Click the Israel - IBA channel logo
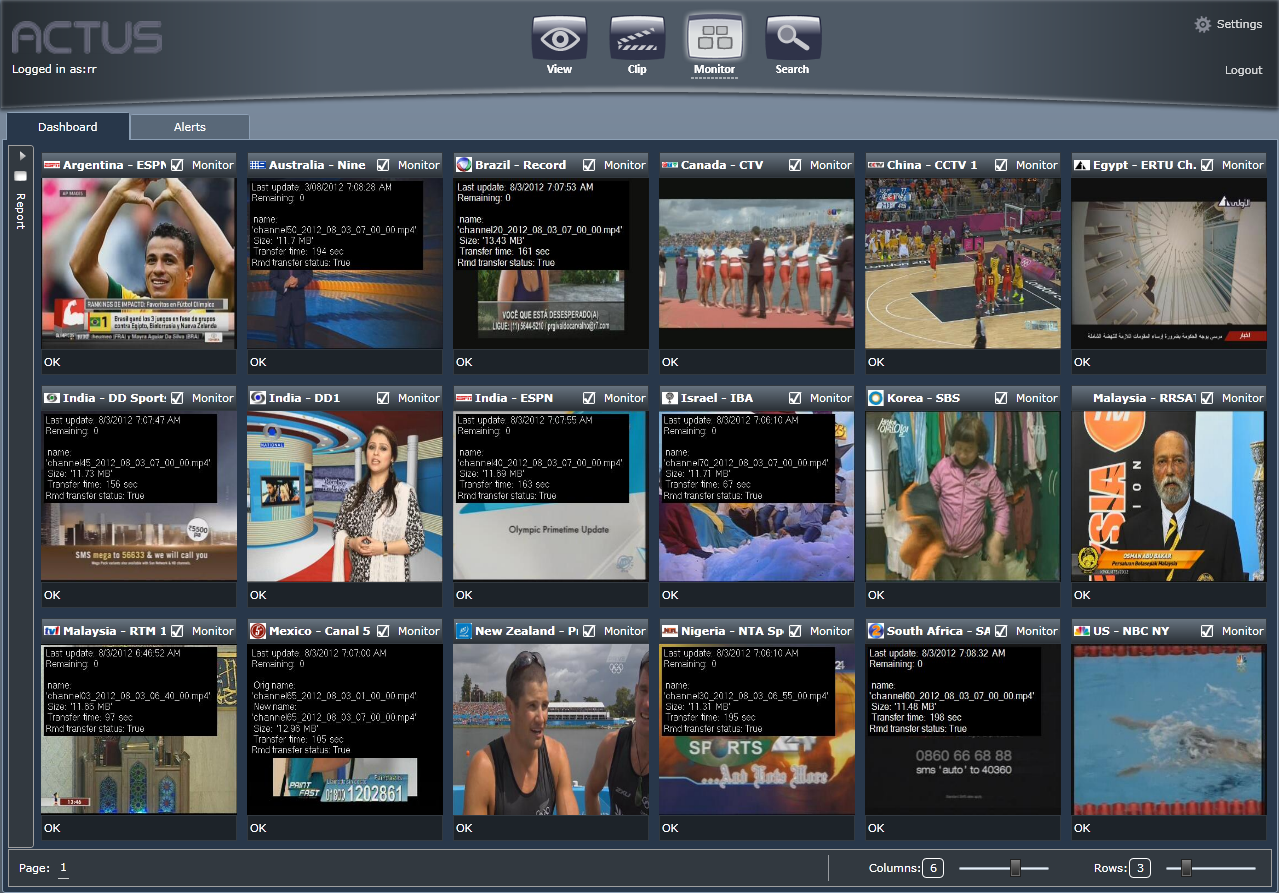The width and height of the screenshot is (1279, 893). click(670, 398)
